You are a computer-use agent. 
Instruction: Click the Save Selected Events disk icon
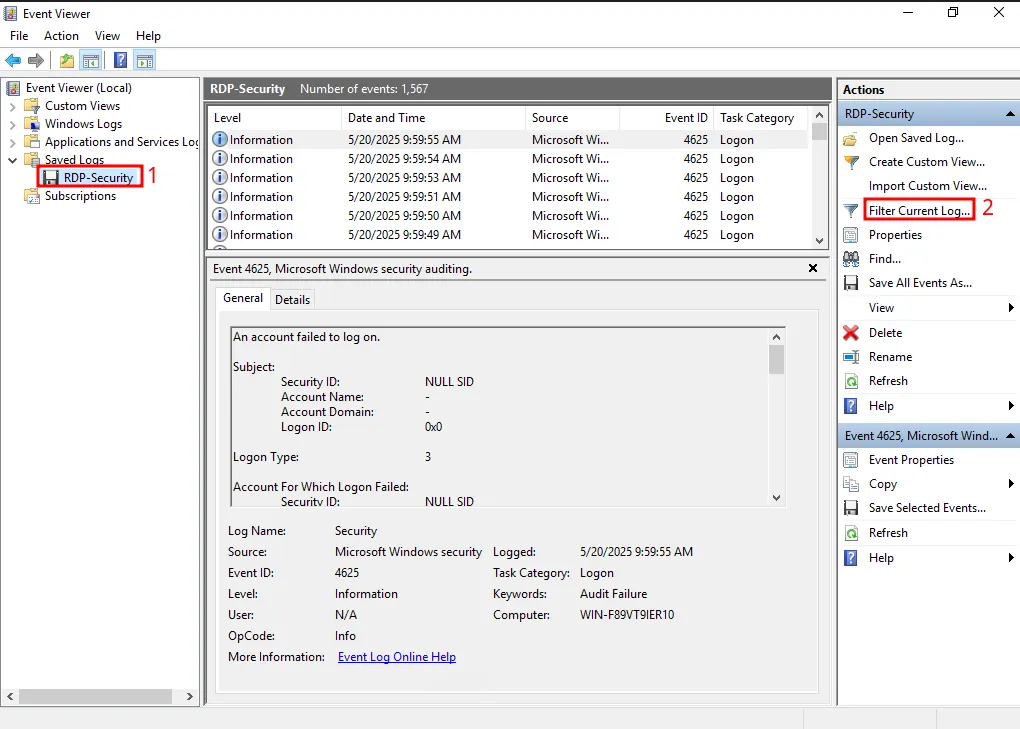coord(851,508)
